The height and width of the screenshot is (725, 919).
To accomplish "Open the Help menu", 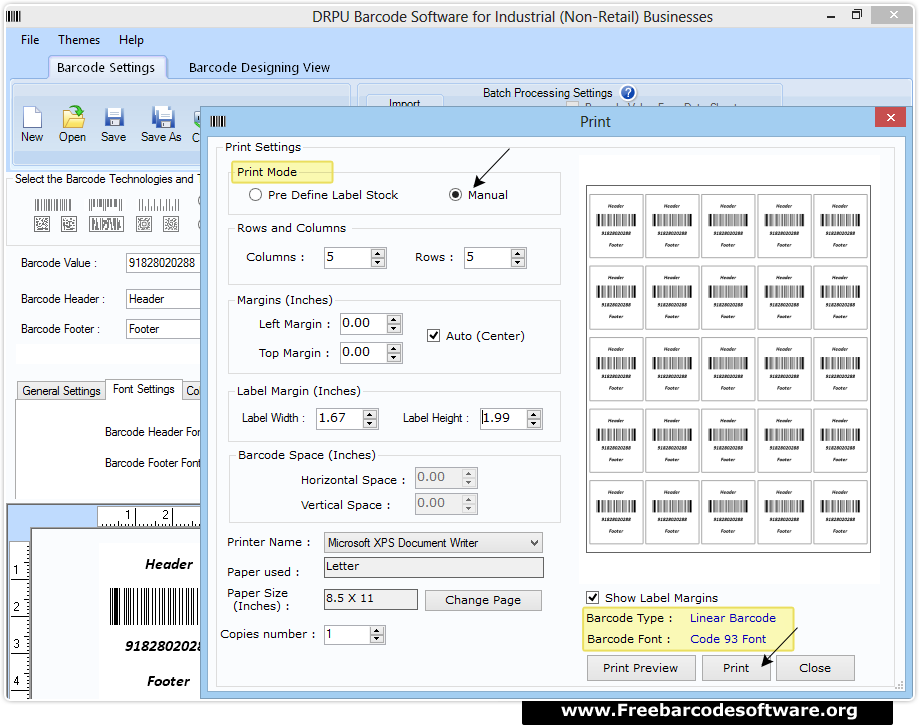I will point(131,40).
